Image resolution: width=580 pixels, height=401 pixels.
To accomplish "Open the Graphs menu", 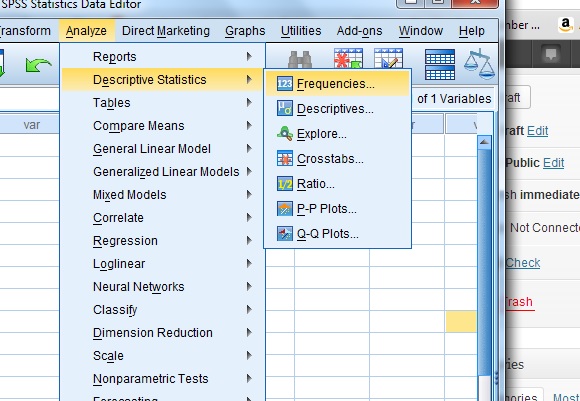I will (245, 31).
